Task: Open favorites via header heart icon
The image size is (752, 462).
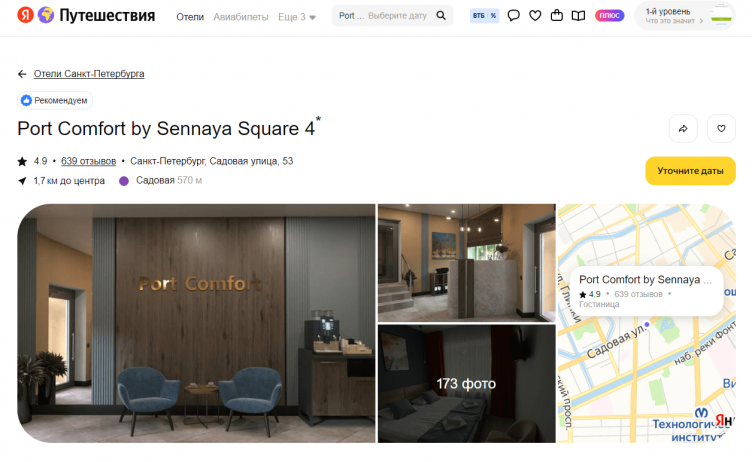Action: [535, 16]
